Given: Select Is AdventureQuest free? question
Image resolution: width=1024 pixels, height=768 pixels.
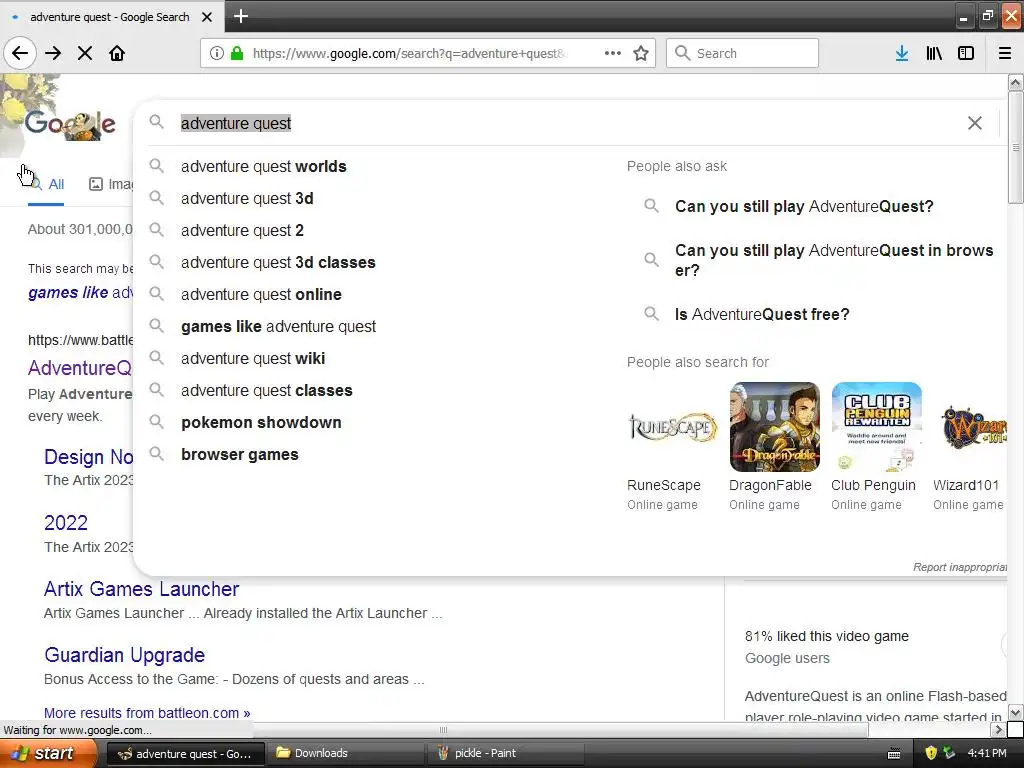Looking at the screenshot, I should [x=762, y=314].
